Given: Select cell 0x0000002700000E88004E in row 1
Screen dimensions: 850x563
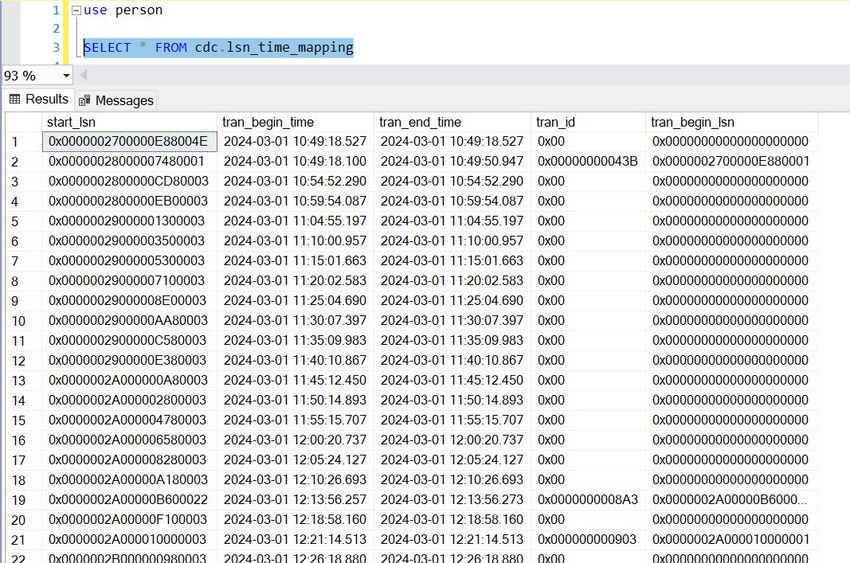Looking at the screenshot, I should point(129,141).
